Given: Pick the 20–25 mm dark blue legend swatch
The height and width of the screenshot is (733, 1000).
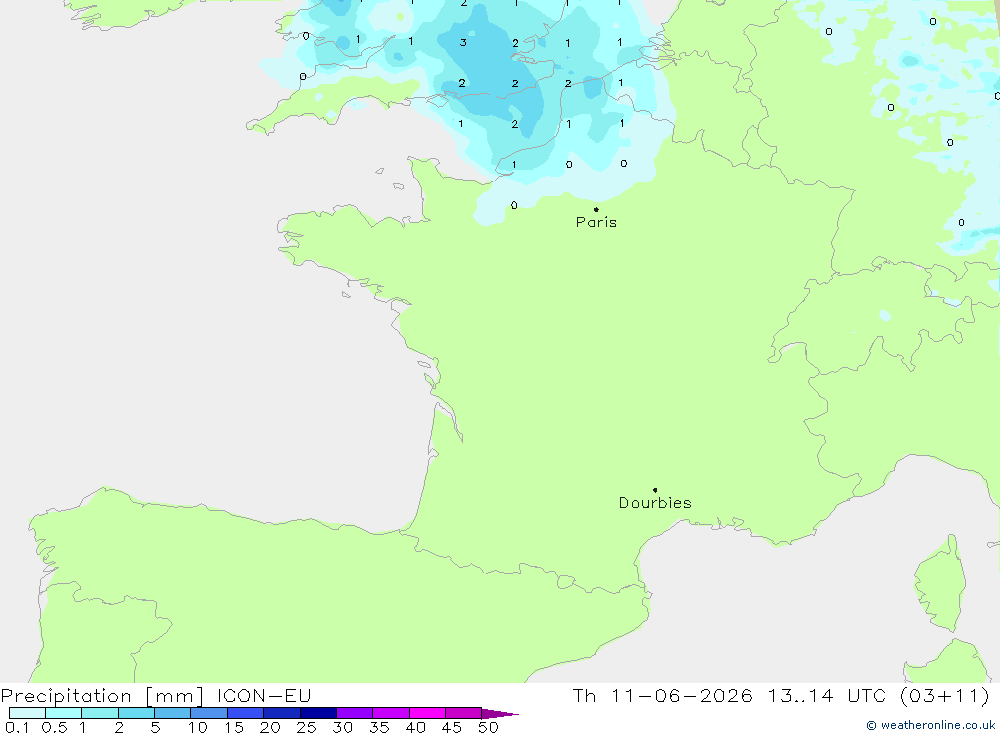Looking at the screenshot, I should 282,713.
